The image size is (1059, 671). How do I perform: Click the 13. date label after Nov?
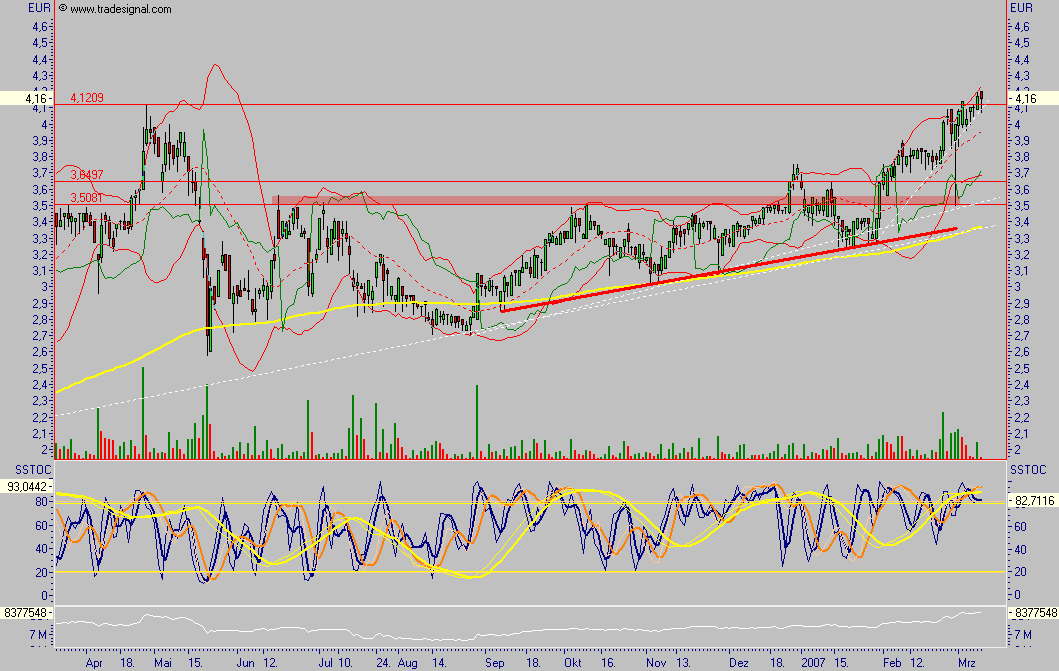coord(683,663)
